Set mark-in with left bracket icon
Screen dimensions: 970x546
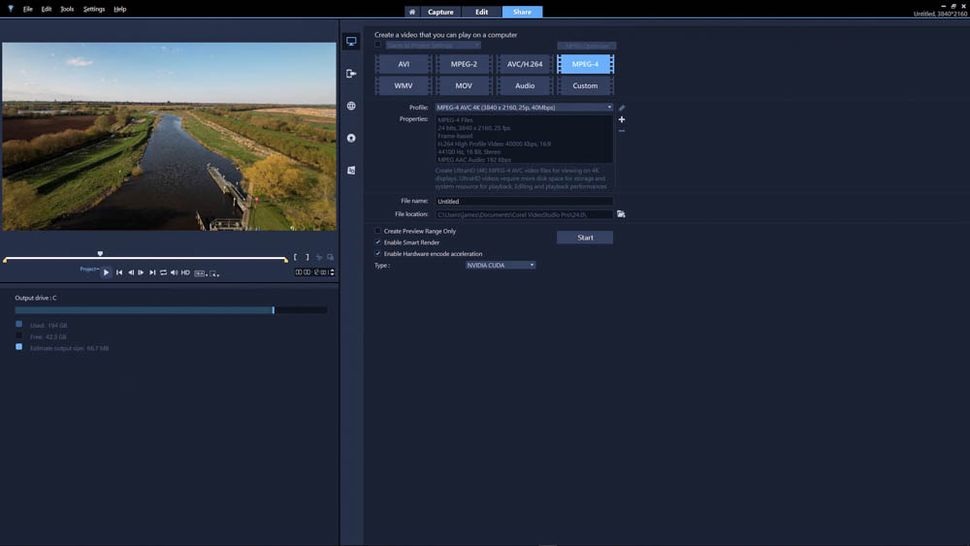(x=296, y=257)
